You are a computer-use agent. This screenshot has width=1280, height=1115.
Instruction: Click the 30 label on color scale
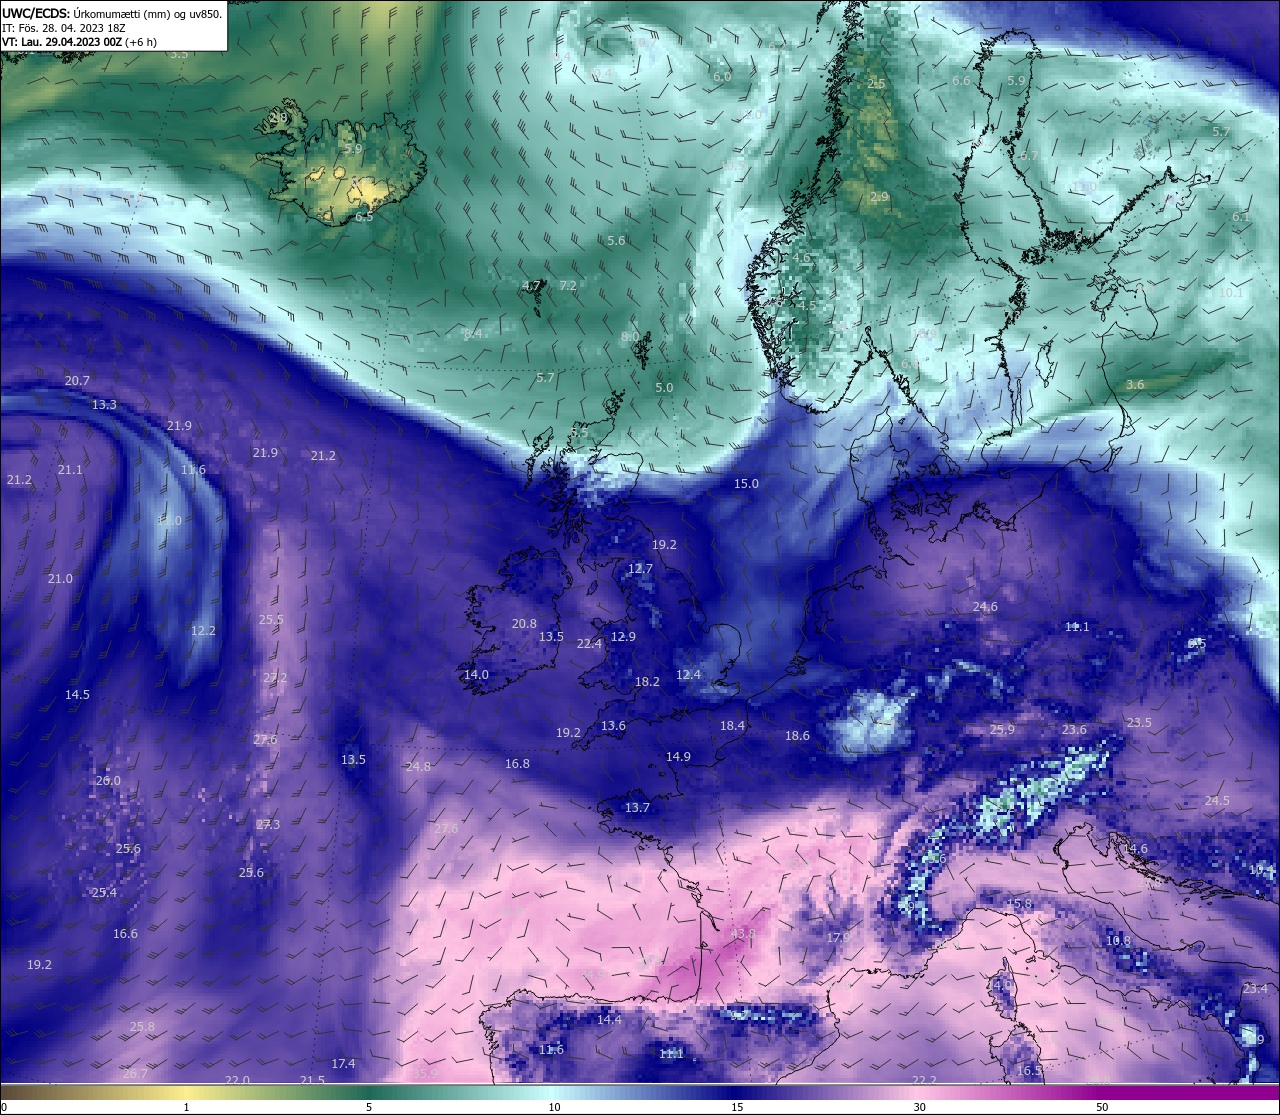point(919,1107)
